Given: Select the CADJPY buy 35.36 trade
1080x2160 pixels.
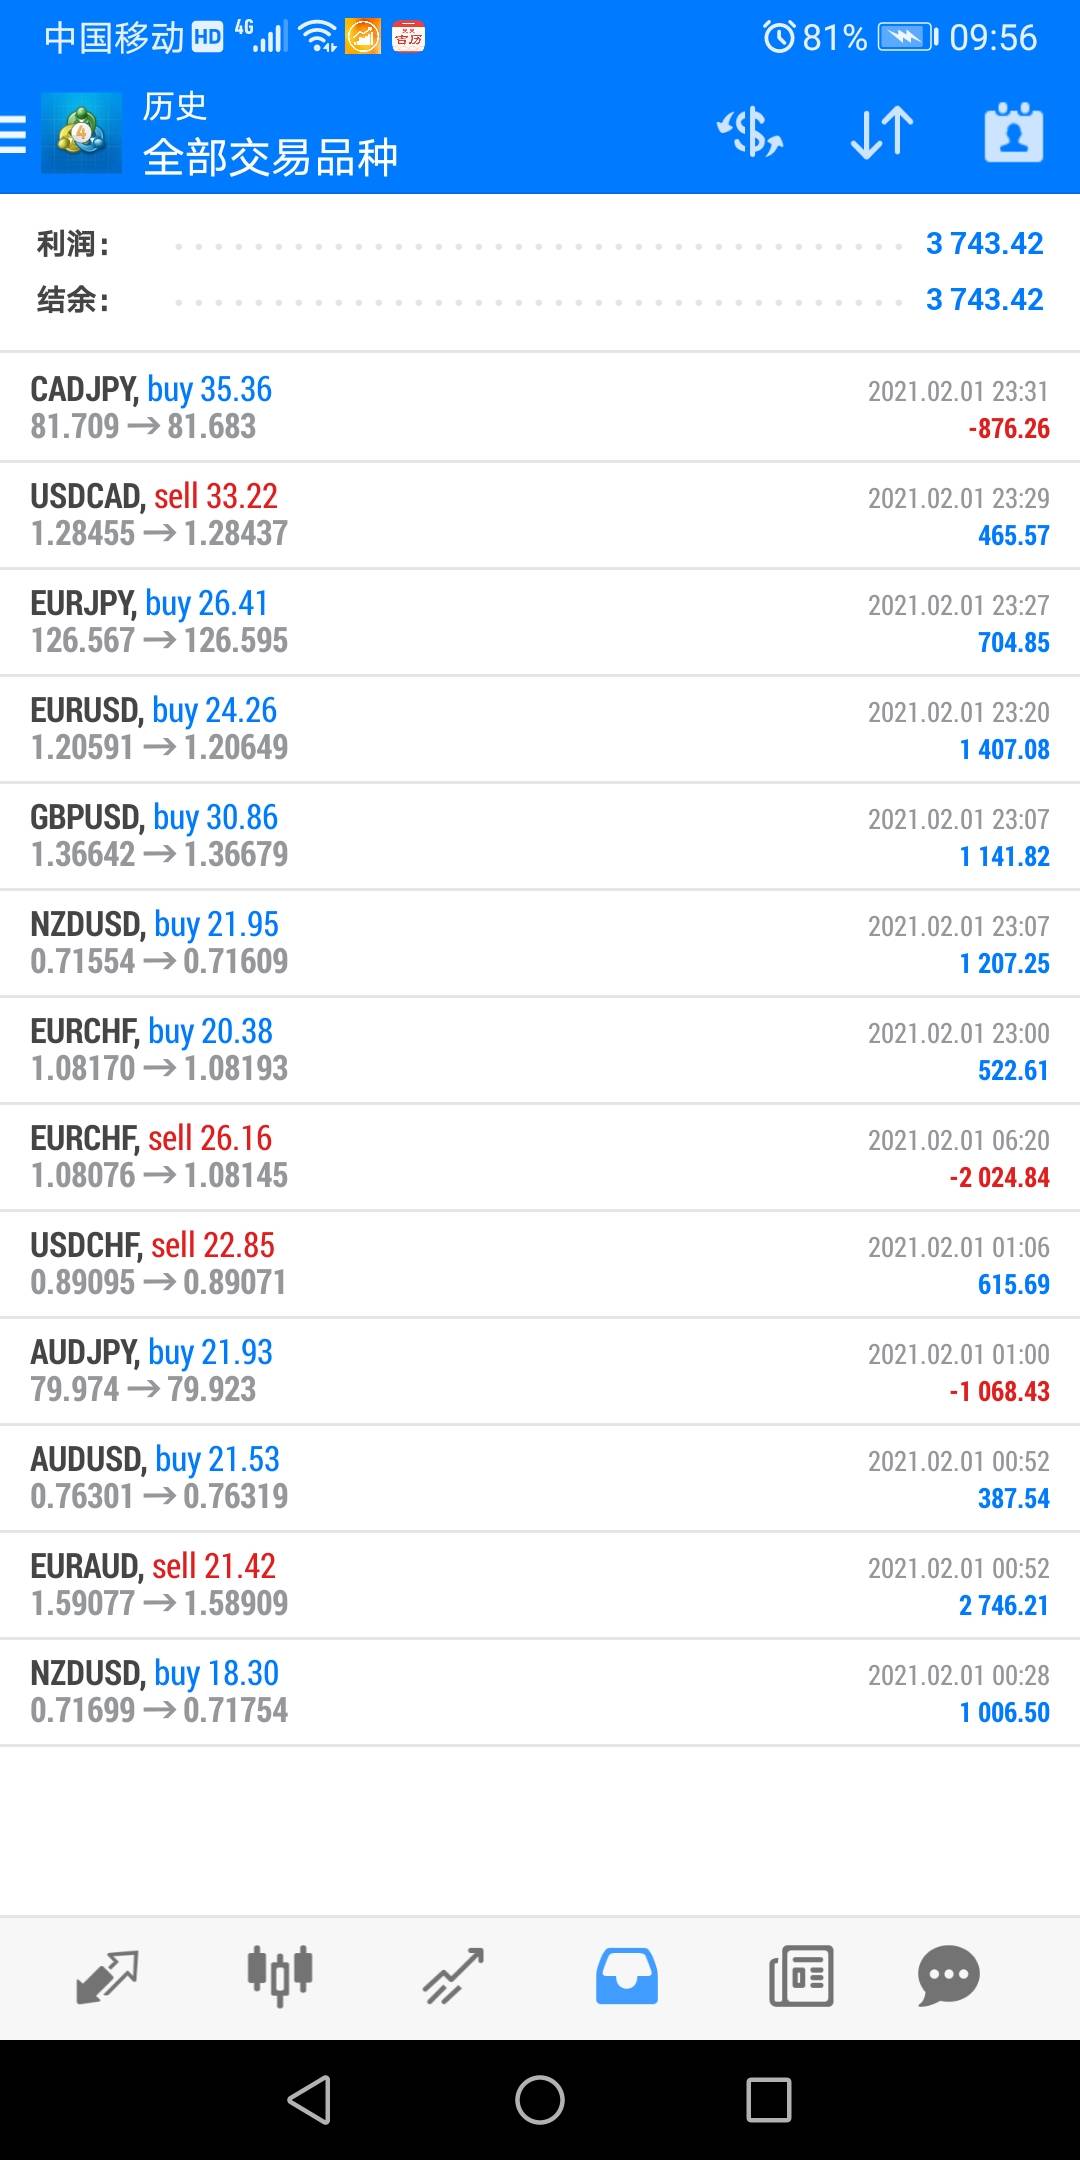Looking at the screenshot, I should coord(540,408).
